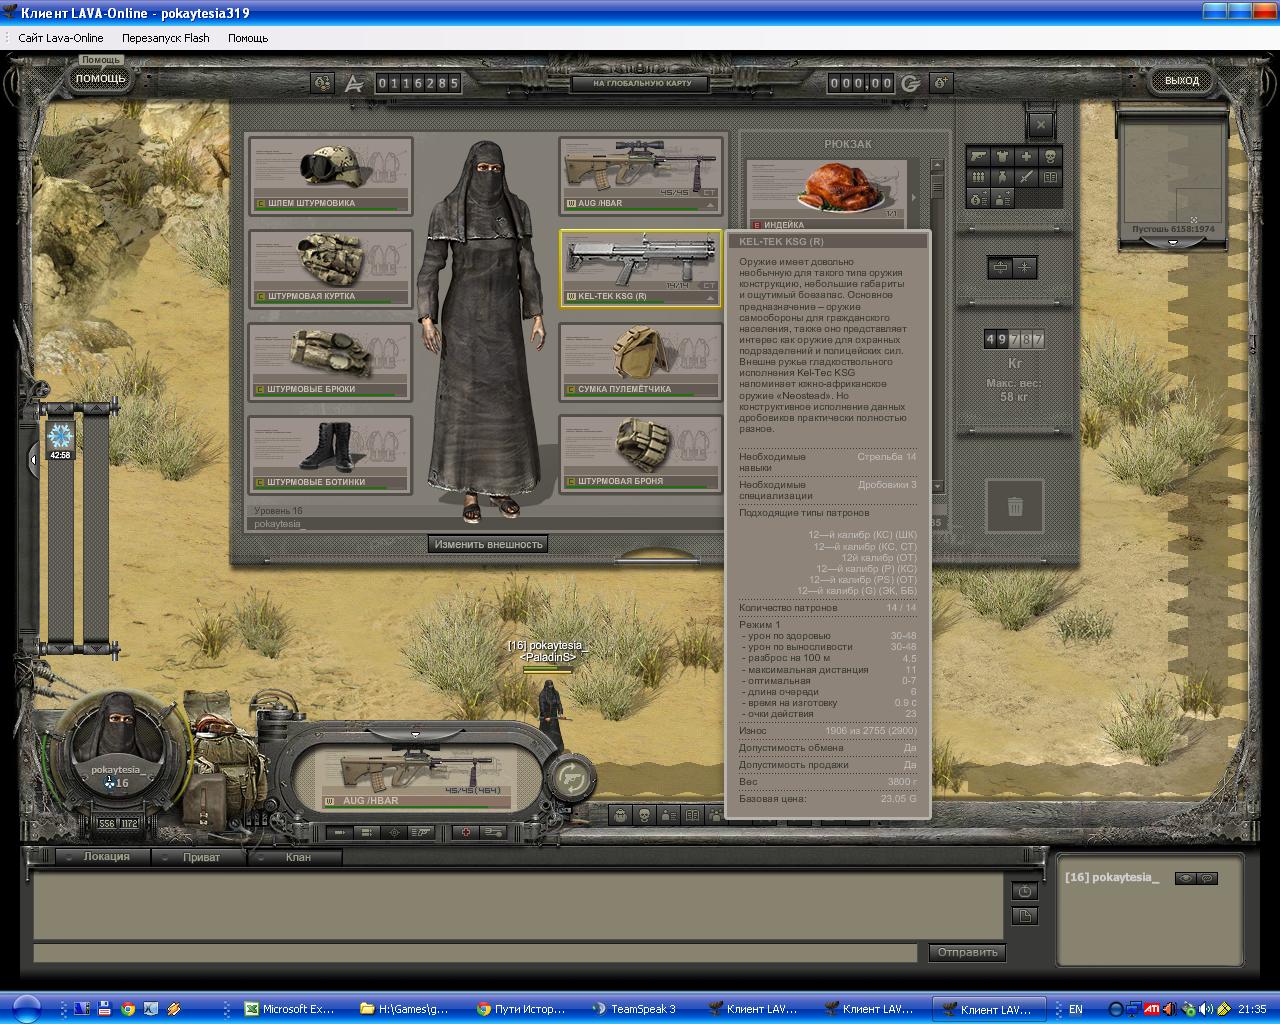Select the money bag list filter icon
This screenshot has height=1024, width=1280.
pyautogui.click(x=978, y=199)
